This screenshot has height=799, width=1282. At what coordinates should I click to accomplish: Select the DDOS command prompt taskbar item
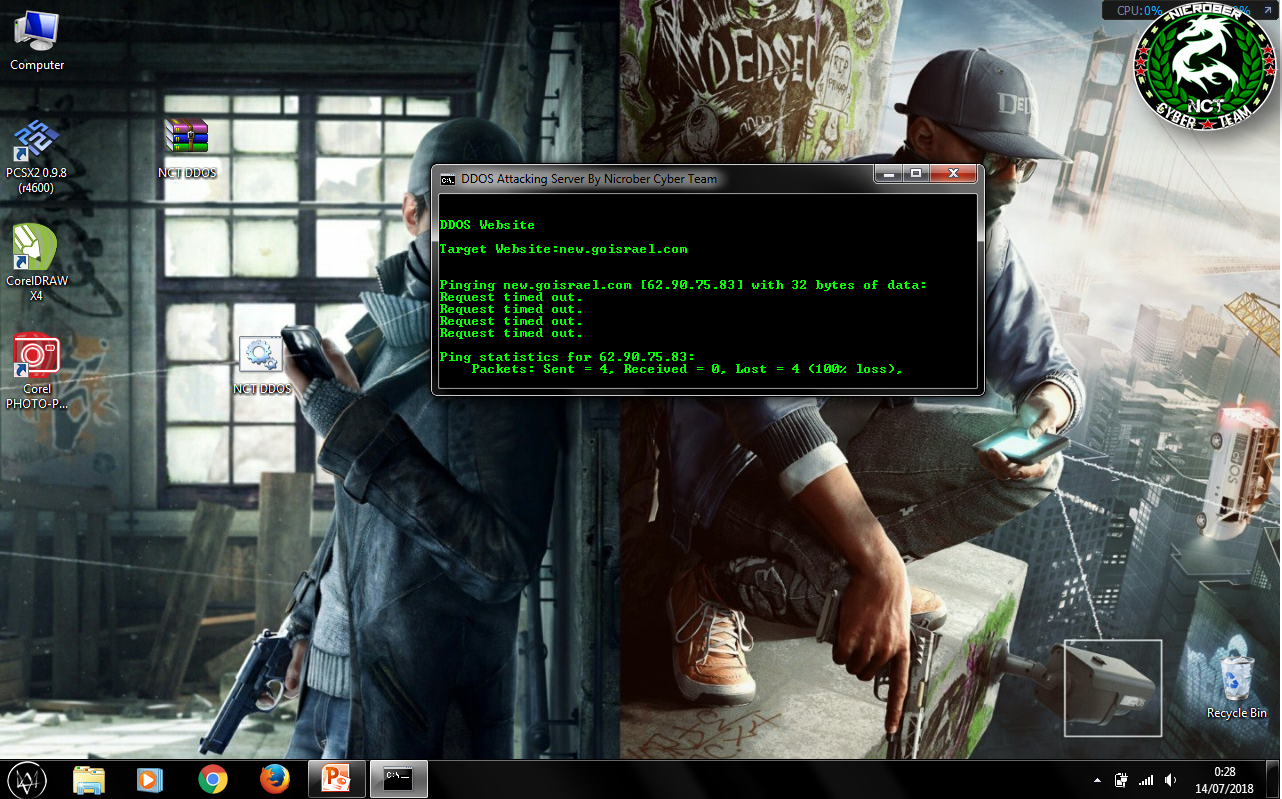pyautogui.click(x=398, y=779)
